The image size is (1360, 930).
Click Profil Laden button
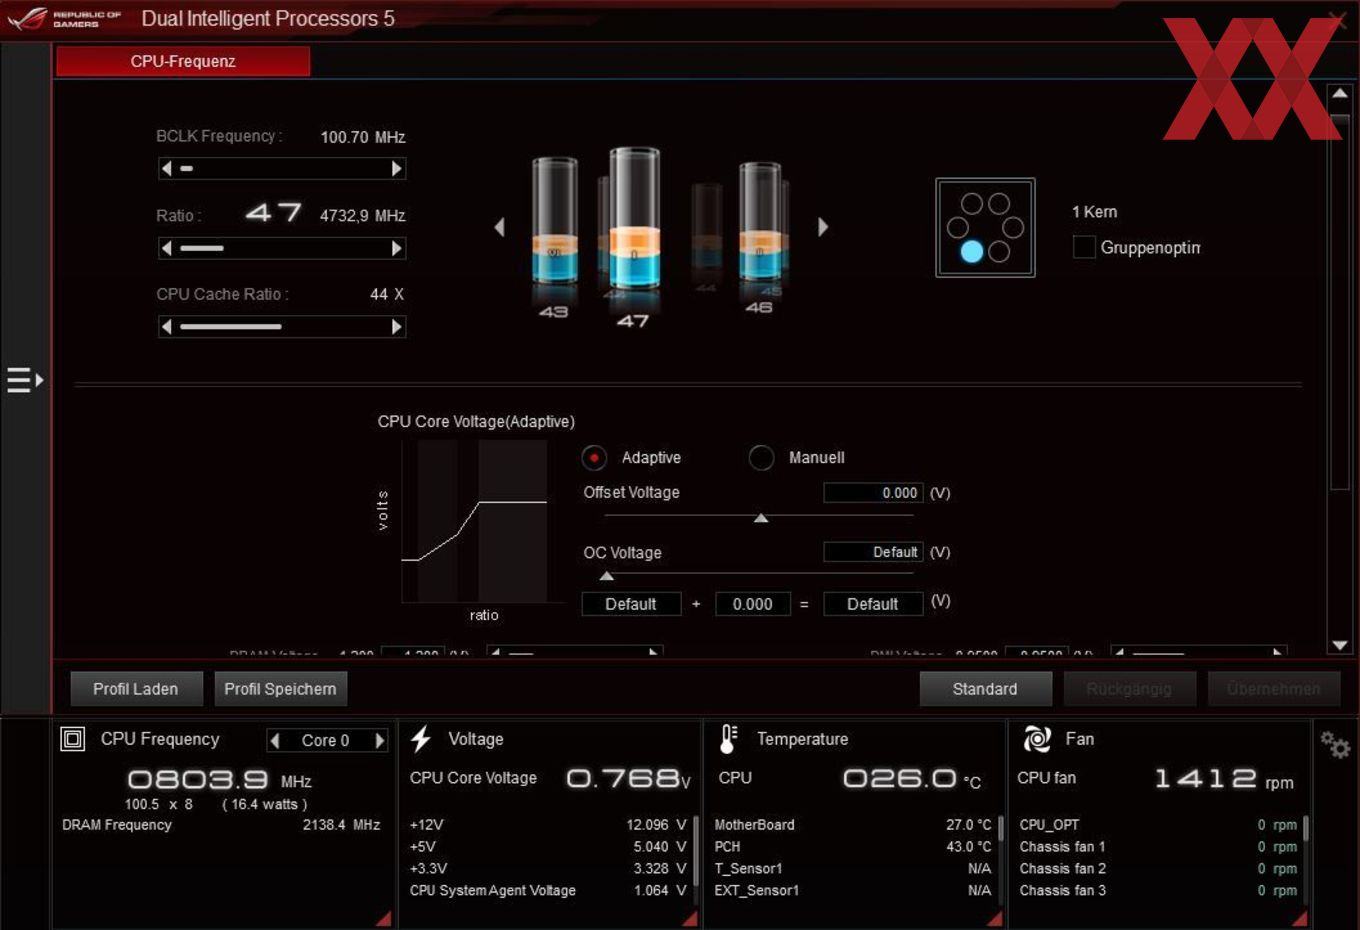136,689
